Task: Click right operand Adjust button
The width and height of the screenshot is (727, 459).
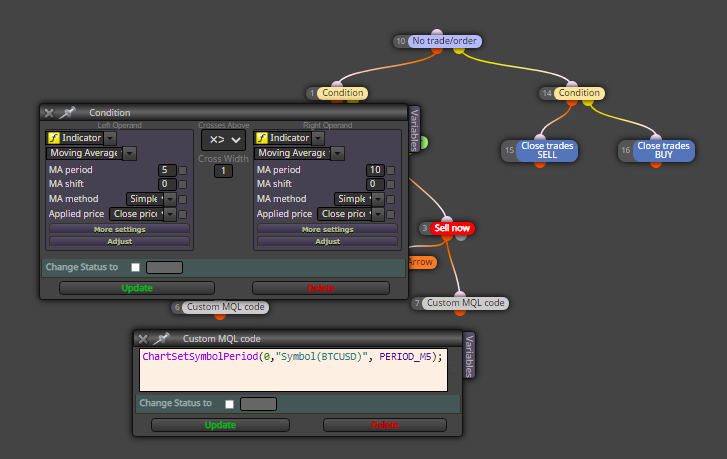Action: coord(328,242)
